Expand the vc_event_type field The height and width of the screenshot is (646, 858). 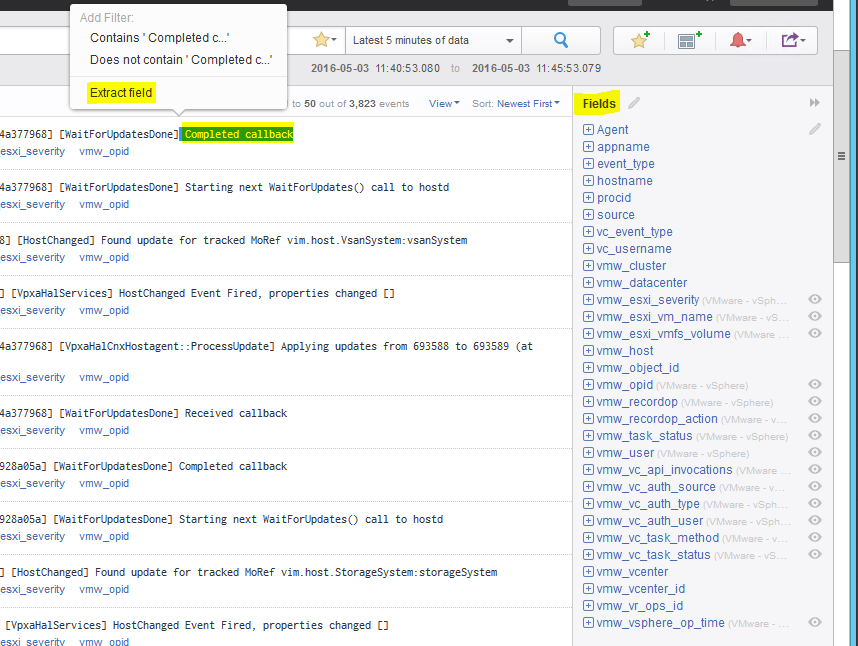pos(588,231)
